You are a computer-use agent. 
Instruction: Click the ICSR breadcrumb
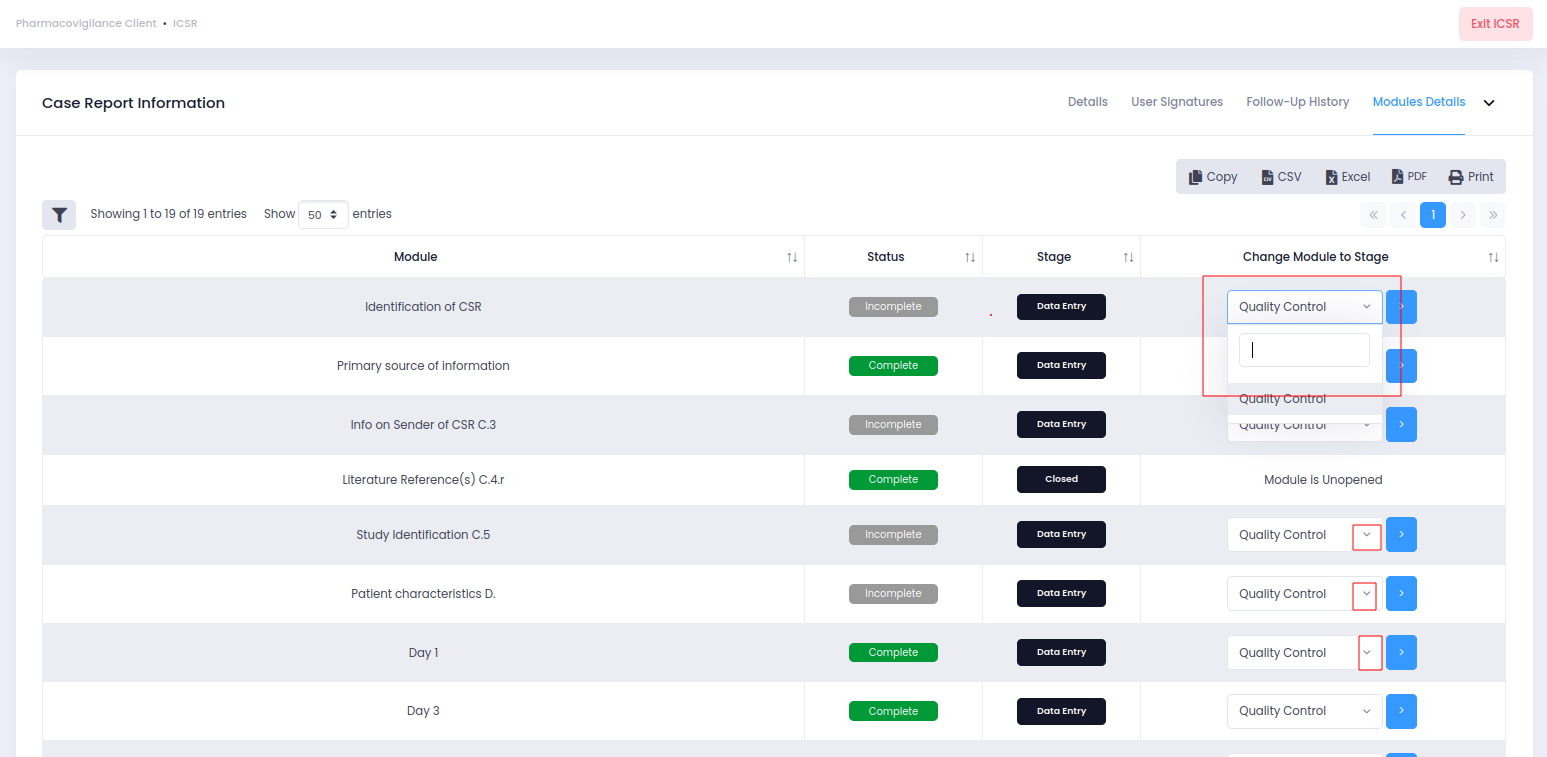[185, 23]
